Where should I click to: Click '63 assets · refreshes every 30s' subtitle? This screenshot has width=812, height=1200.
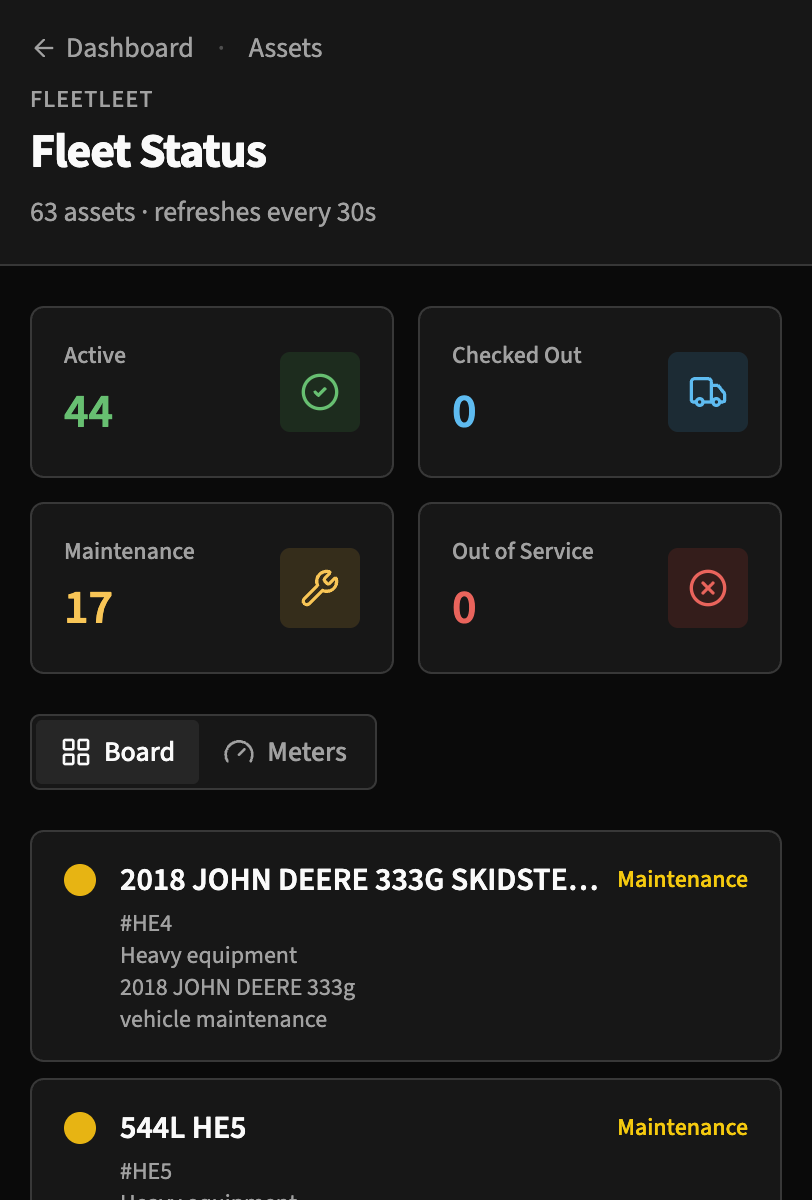(x=203, y=212)
